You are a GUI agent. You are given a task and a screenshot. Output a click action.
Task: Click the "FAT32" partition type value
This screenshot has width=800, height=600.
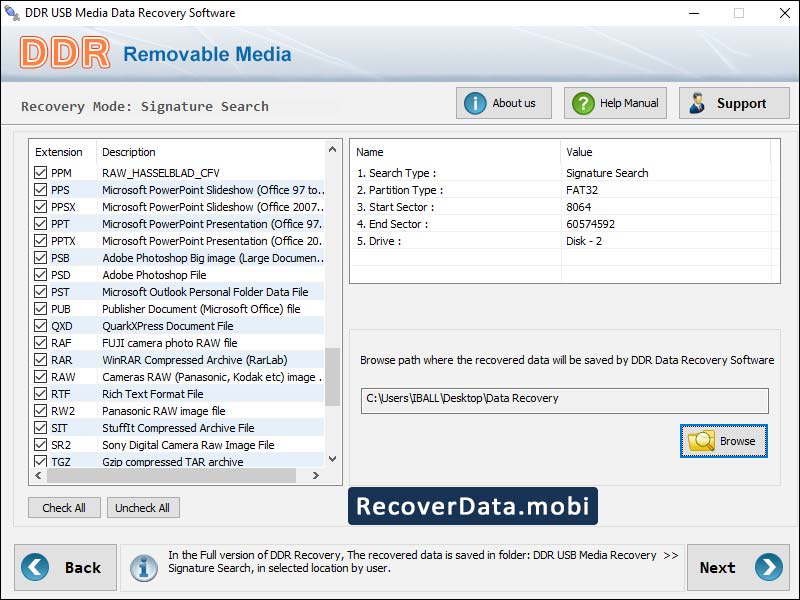tap(582, 190)
